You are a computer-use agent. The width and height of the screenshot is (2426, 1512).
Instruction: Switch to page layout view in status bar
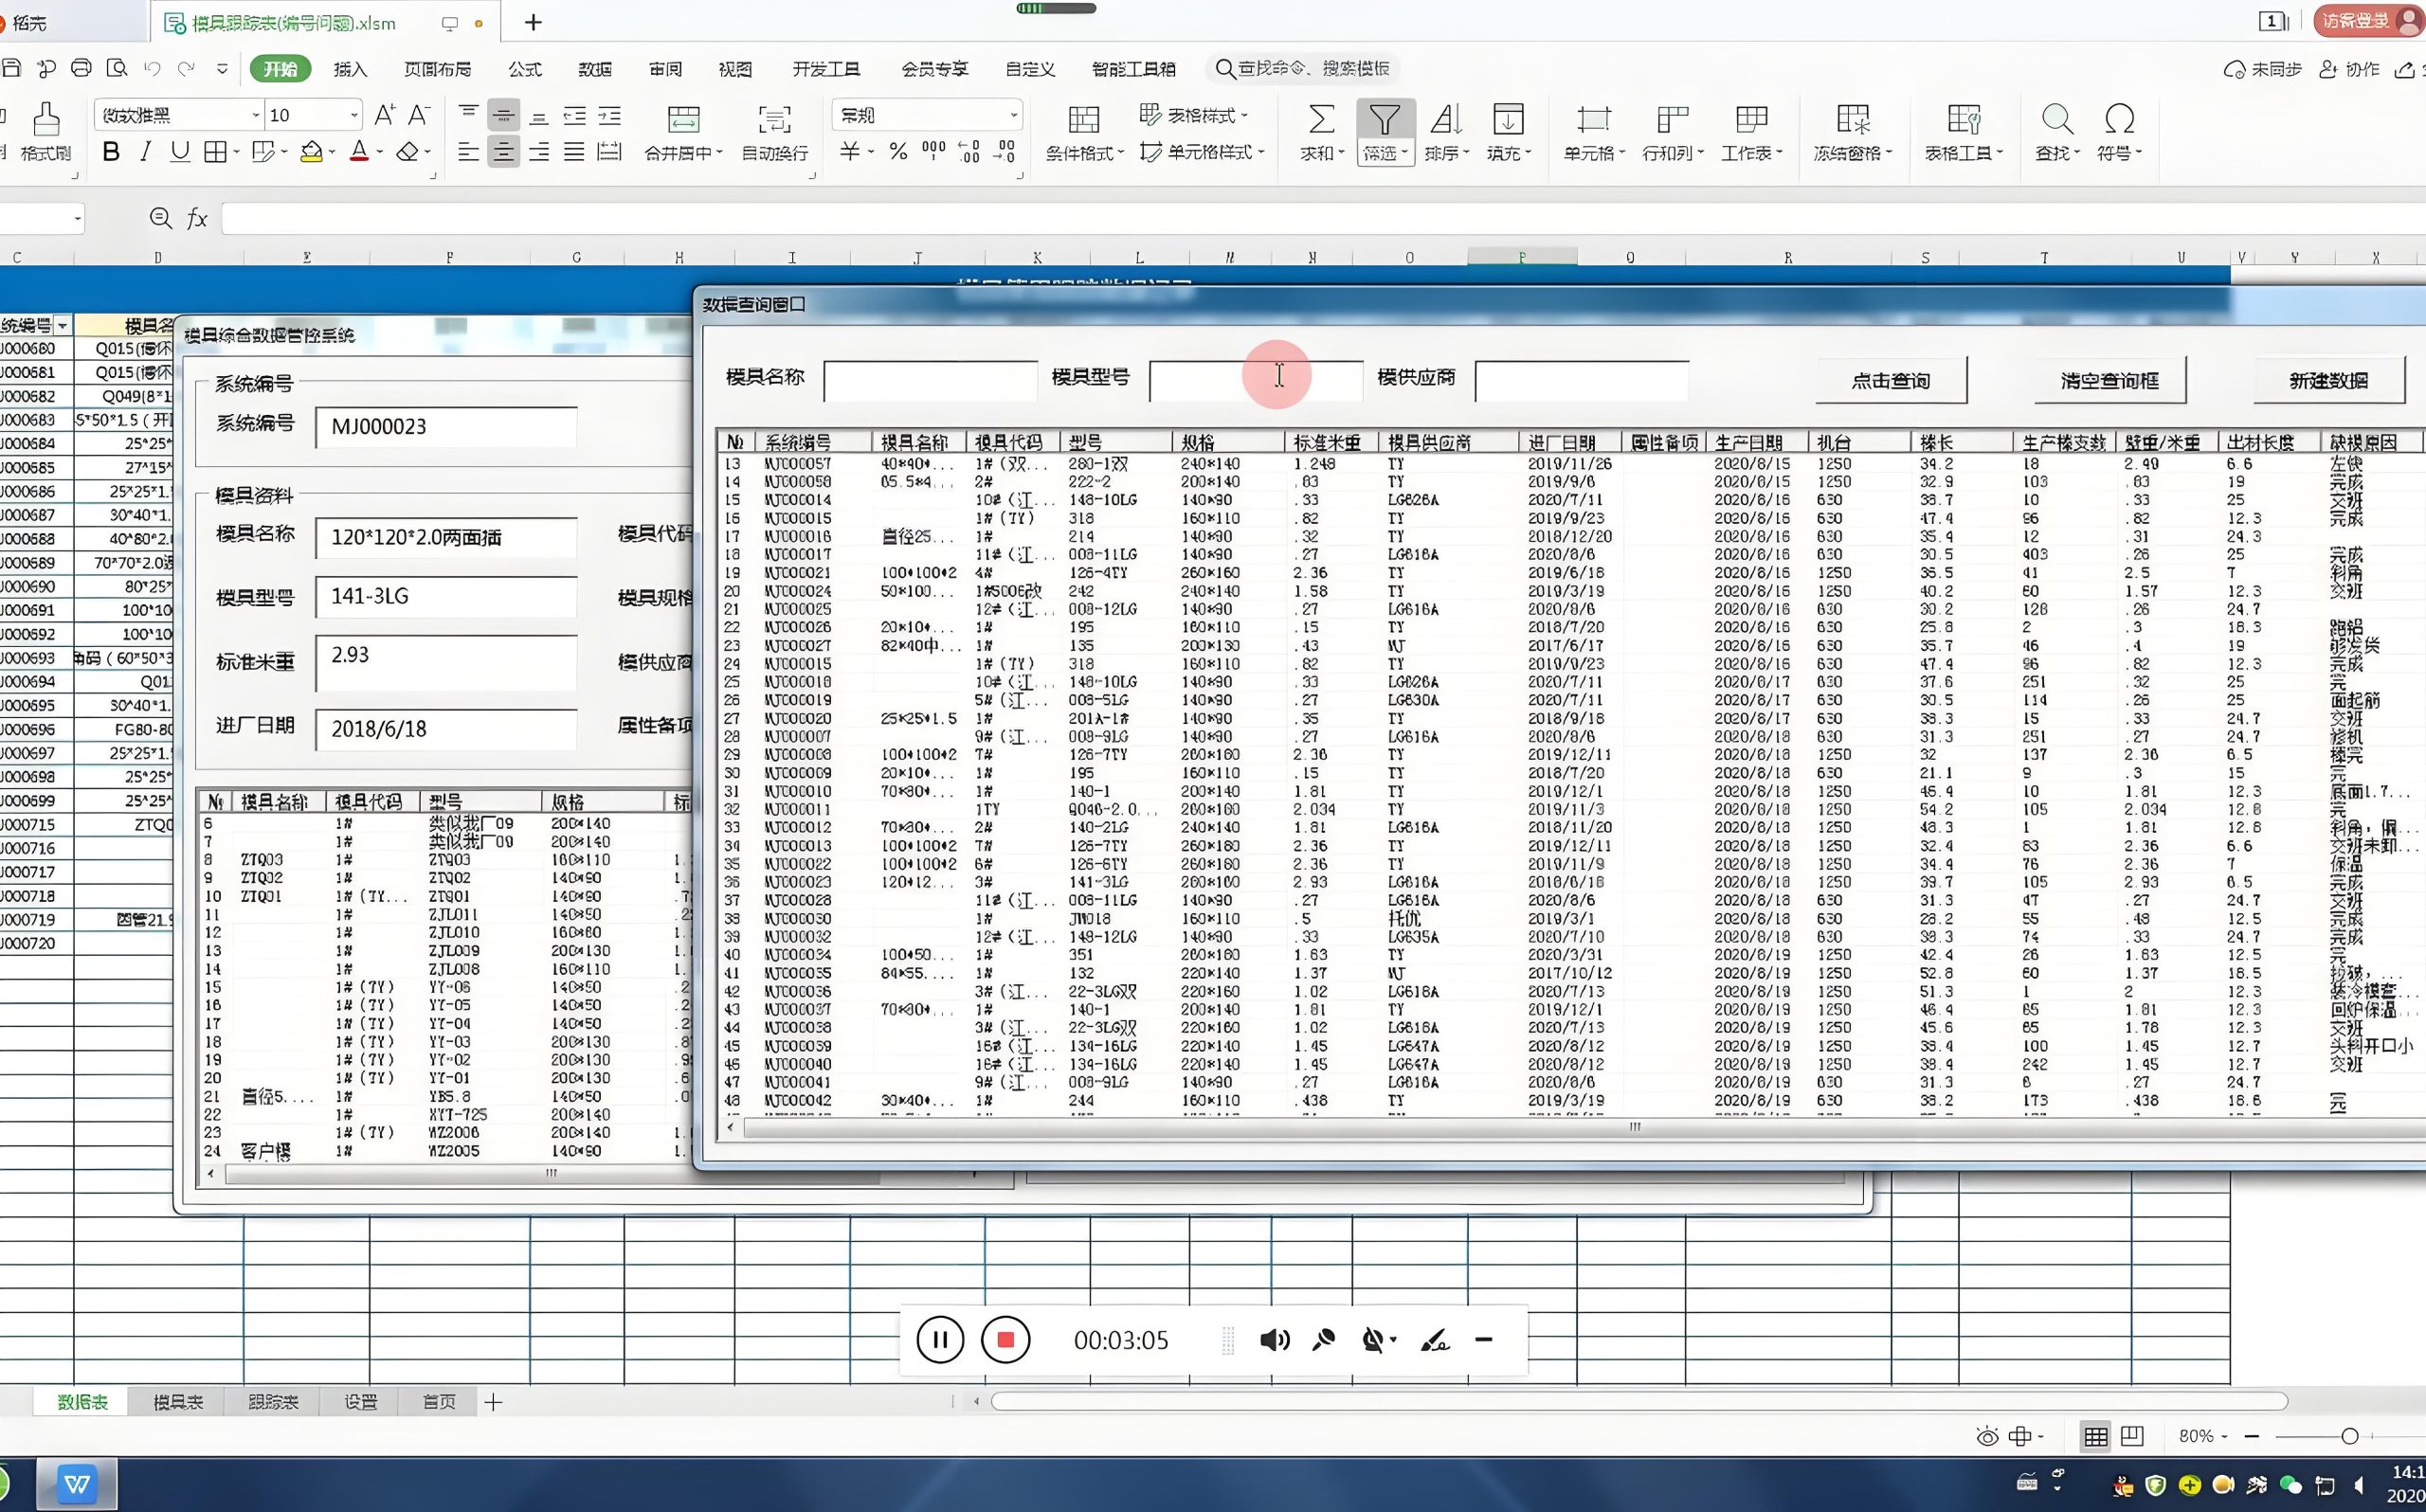coord(2132,1436)
